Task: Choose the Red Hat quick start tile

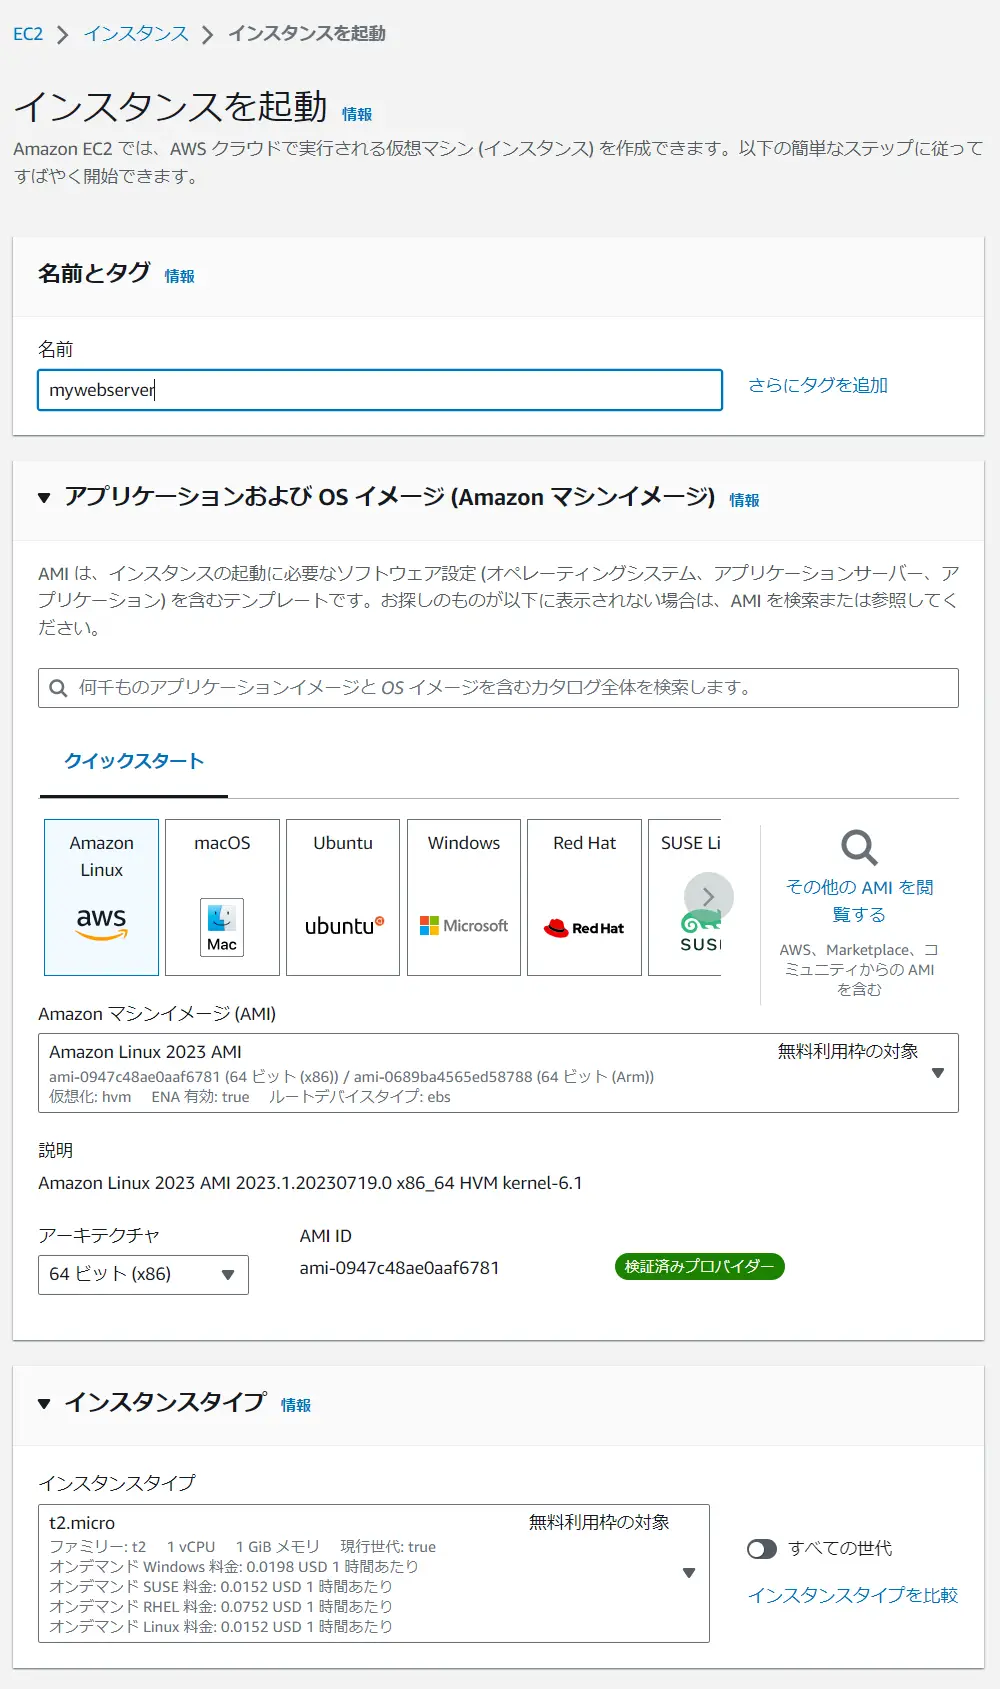Action: pyautogui.click(x=584, y=897)
